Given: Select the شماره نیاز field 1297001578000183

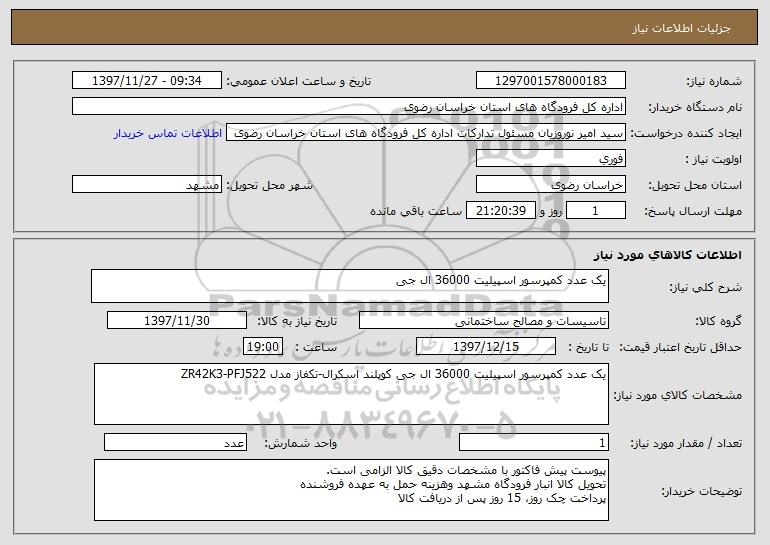Looking at the screenshot, I should pyautogui.click(x=550, y=80).
